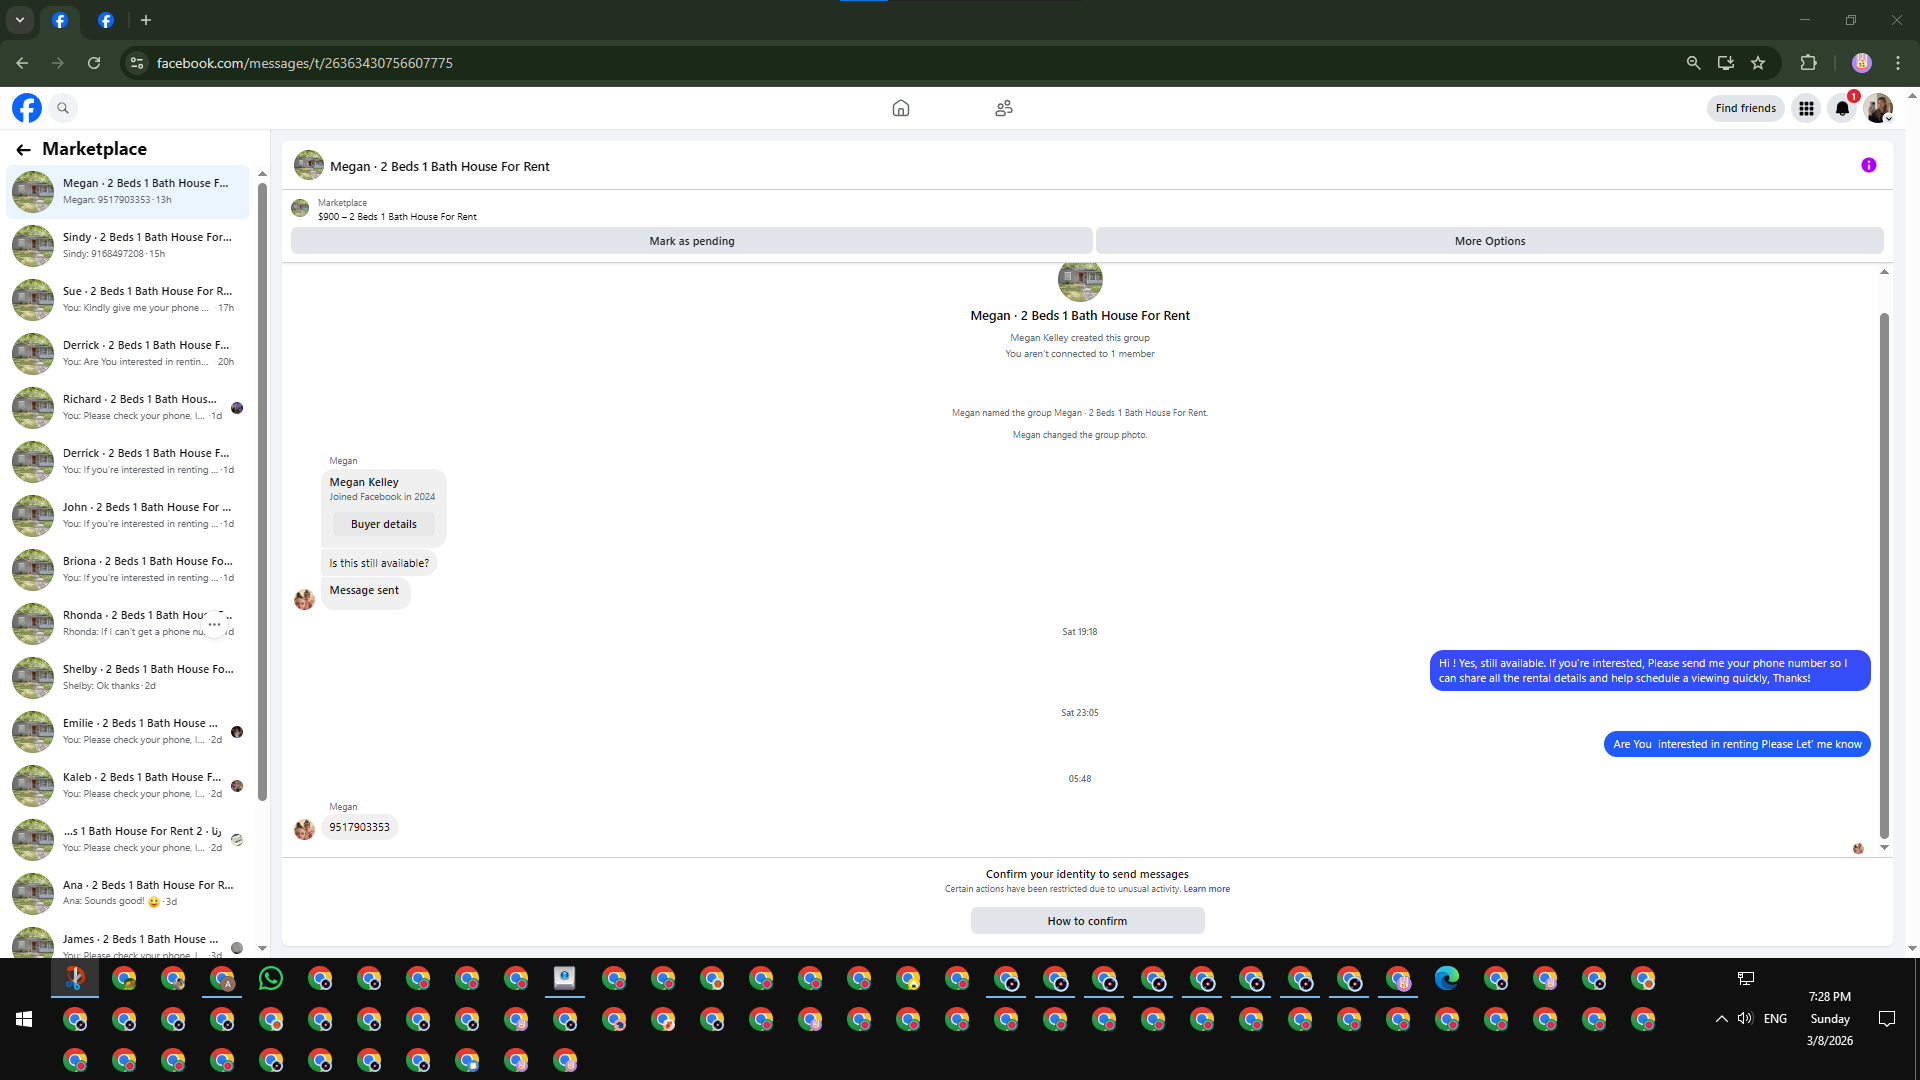This screenshot has width=1920, height=1080.
Task: Open the Facebook search icon
Action: click(x=63, y=108)
